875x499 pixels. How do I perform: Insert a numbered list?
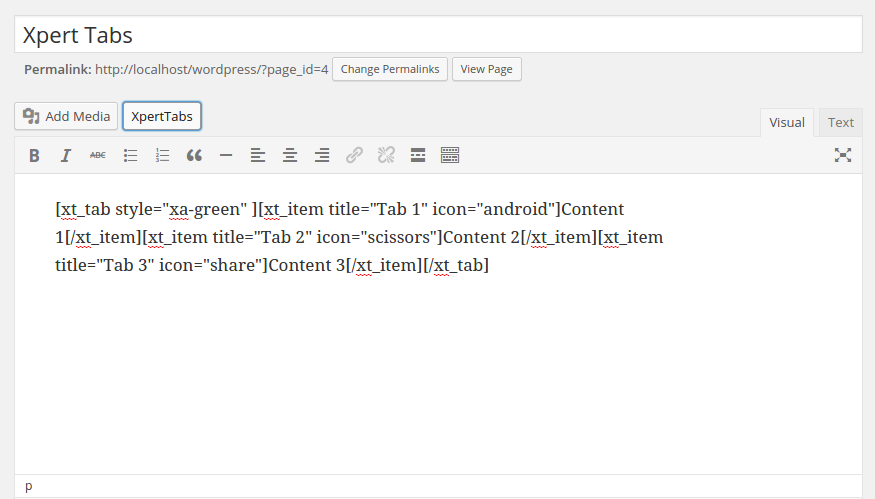(x=162, y=155)
